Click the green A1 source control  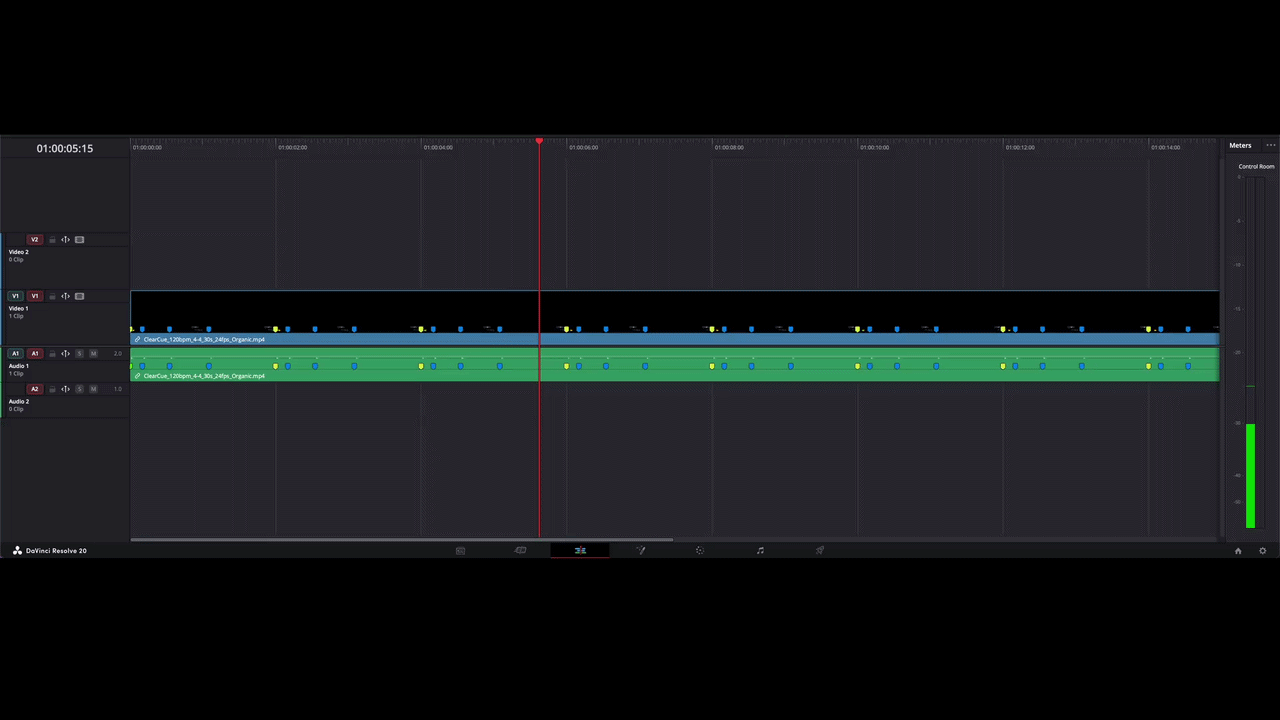15,353
